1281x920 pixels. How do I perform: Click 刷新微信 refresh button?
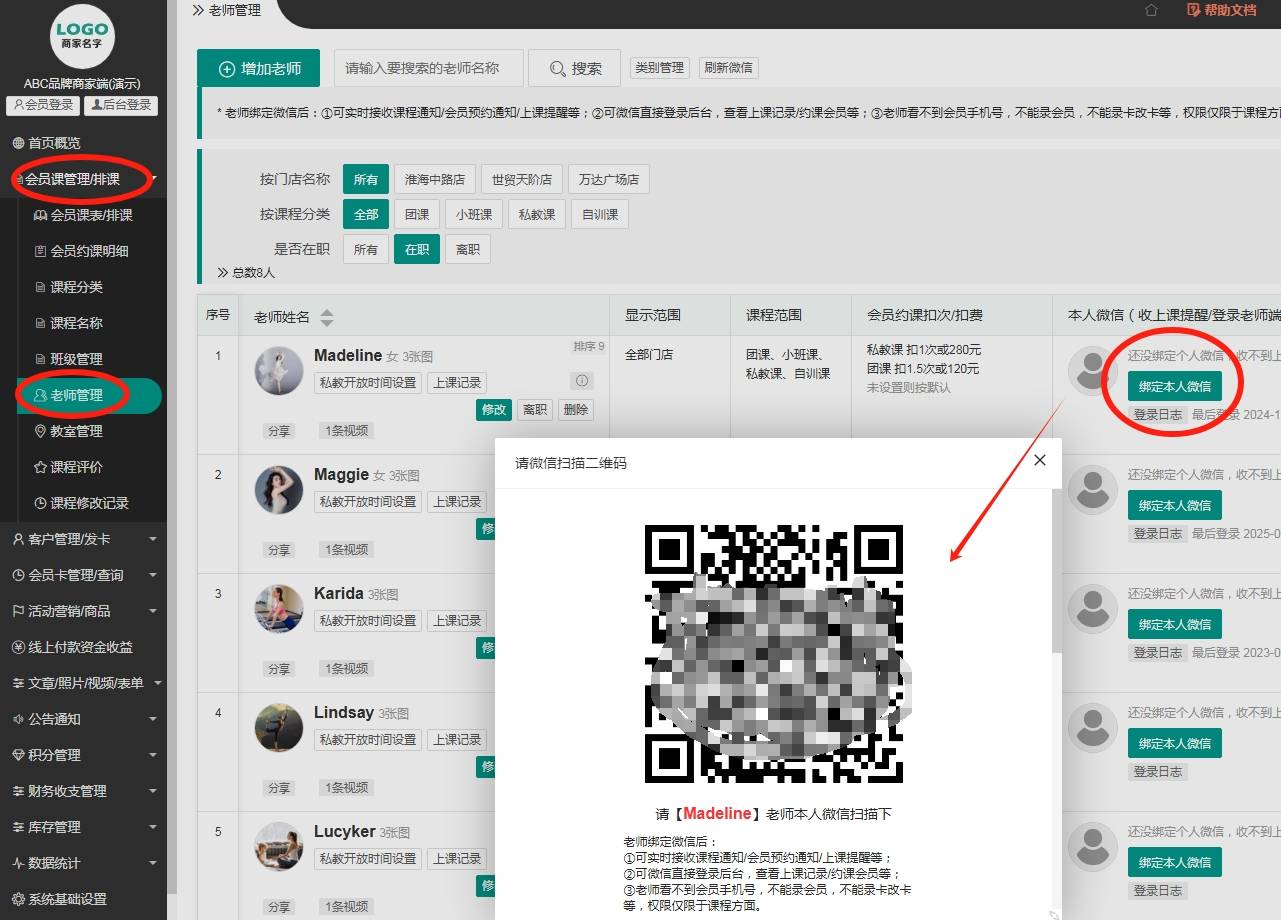coord(729,68)
